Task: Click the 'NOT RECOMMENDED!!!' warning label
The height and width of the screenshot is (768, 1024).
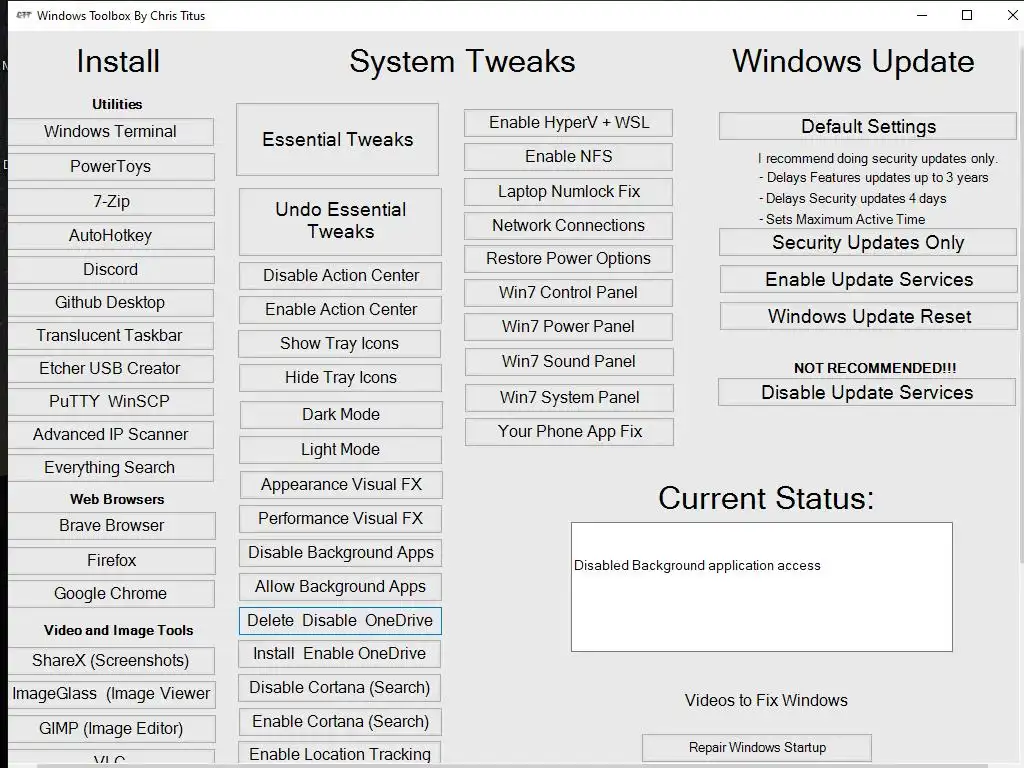Action: pyautogui.click(x=875, y=368)
